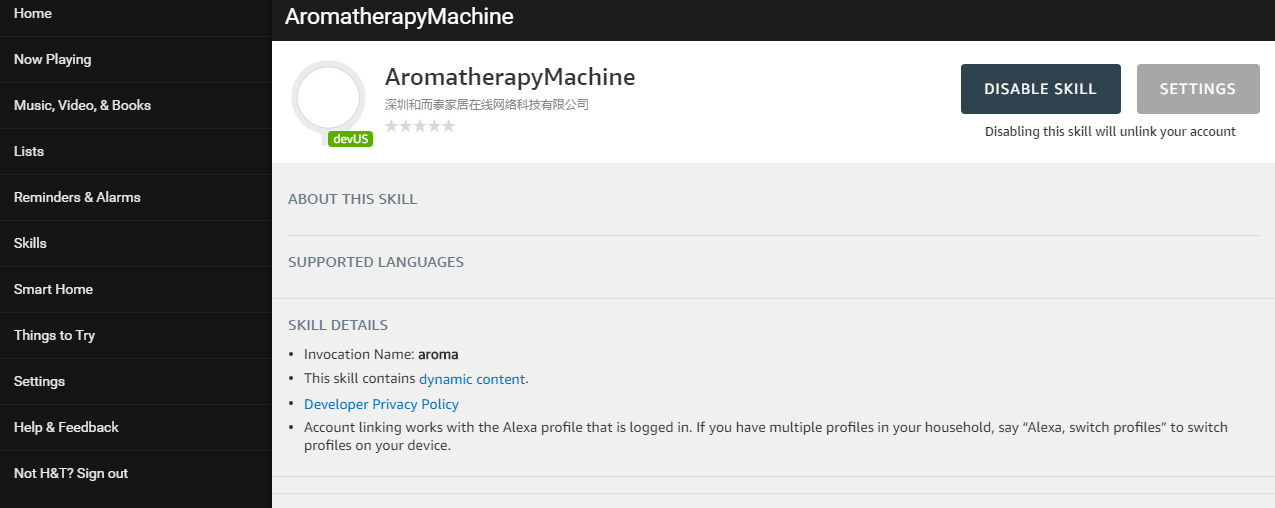Image resolution: width=1275 pixels, height=508 pixels.
Task: Click the green devUS badge
Action: pyautogui.click(x=350, y=139)
